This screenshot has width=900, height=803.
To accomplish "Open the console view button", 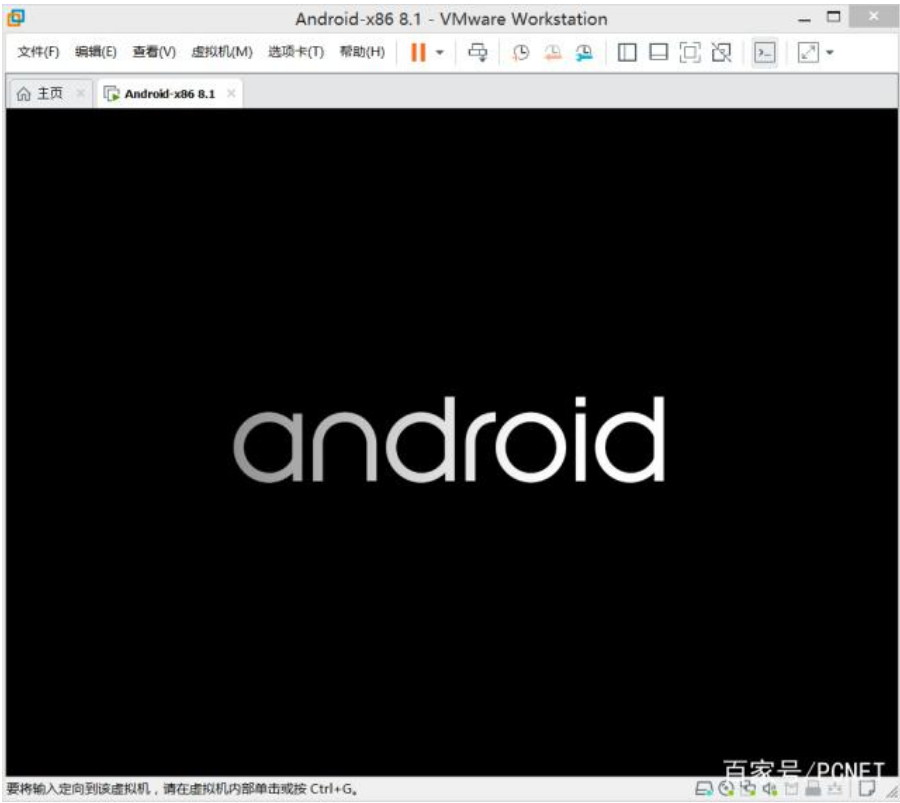I will coord(765,53).
